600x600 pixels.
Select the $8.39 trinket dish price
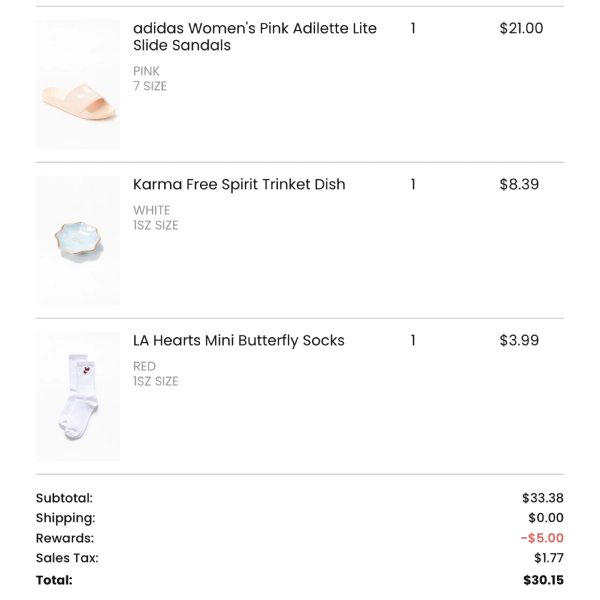pos(519,184)
